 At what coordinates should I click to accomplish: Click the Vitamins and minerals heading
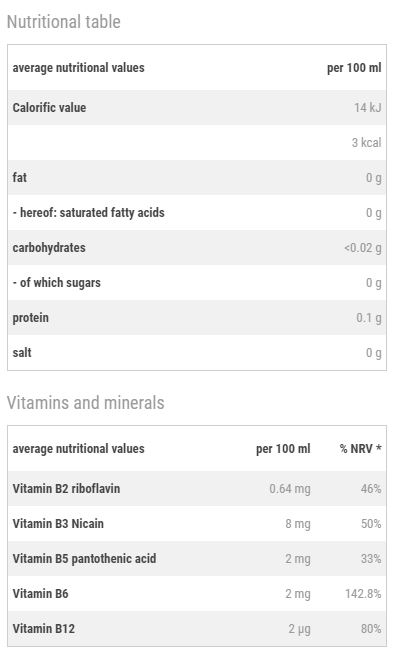[85, 403]
